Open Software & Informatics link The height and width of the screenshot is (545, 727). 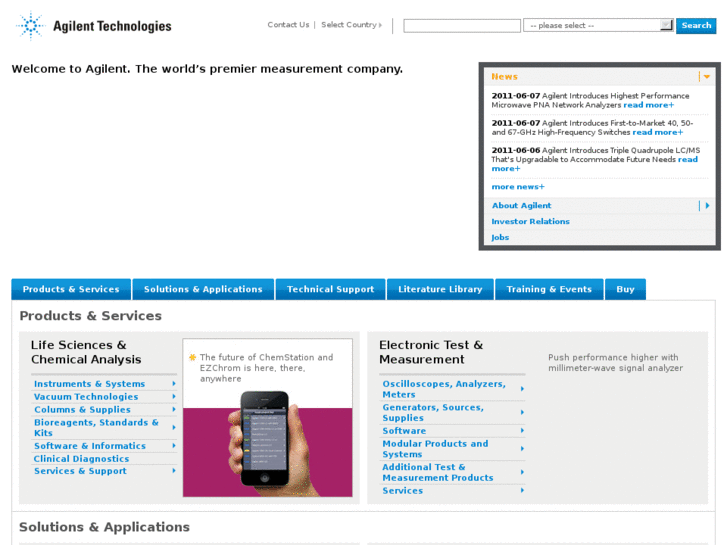[89, 446]
